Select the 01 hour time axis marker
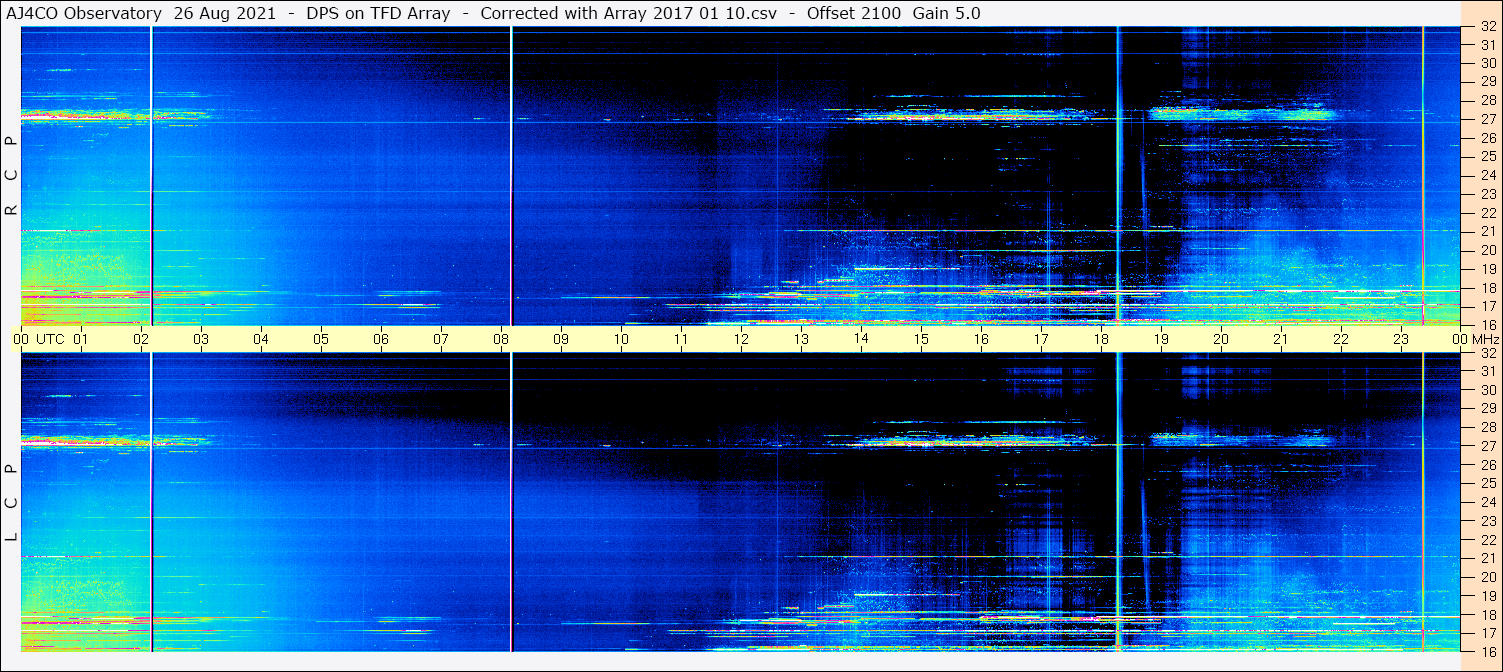 pos(81,339)
